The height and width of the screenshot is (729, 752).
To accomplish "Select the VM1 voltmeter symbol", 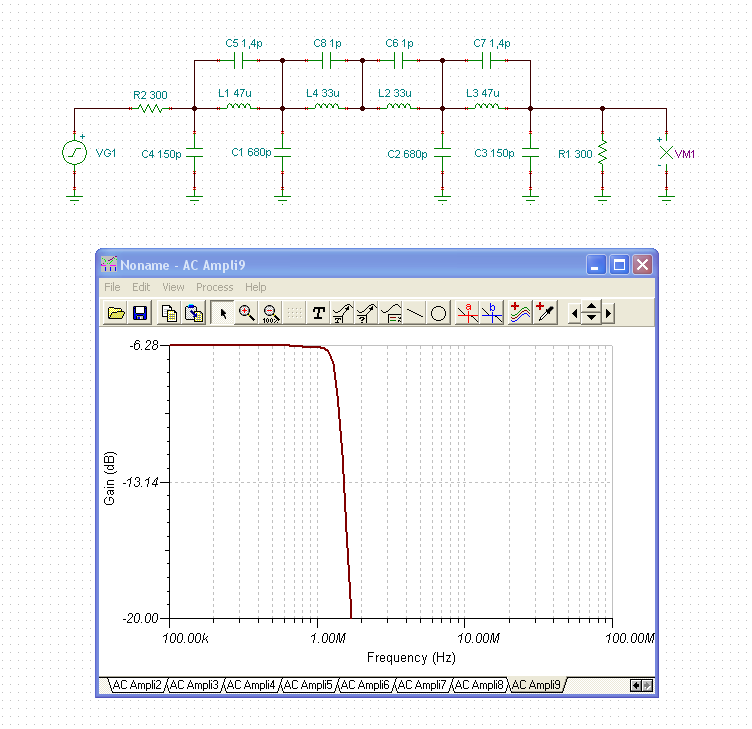I will 666,153.
